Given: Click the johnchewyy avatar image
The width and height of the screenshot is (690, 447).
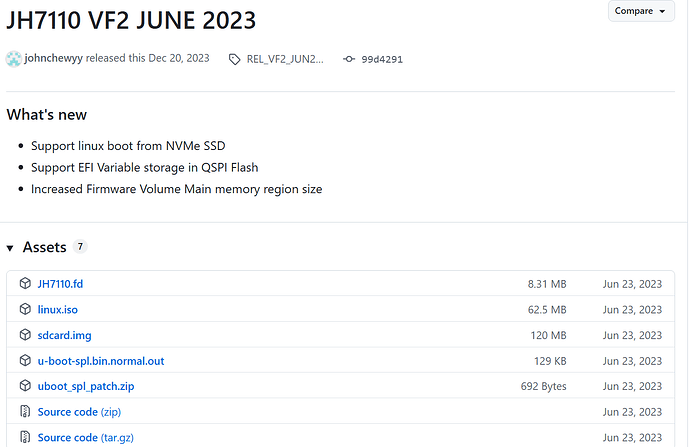Looking at the screenshot, I should [x=14, y=59].
